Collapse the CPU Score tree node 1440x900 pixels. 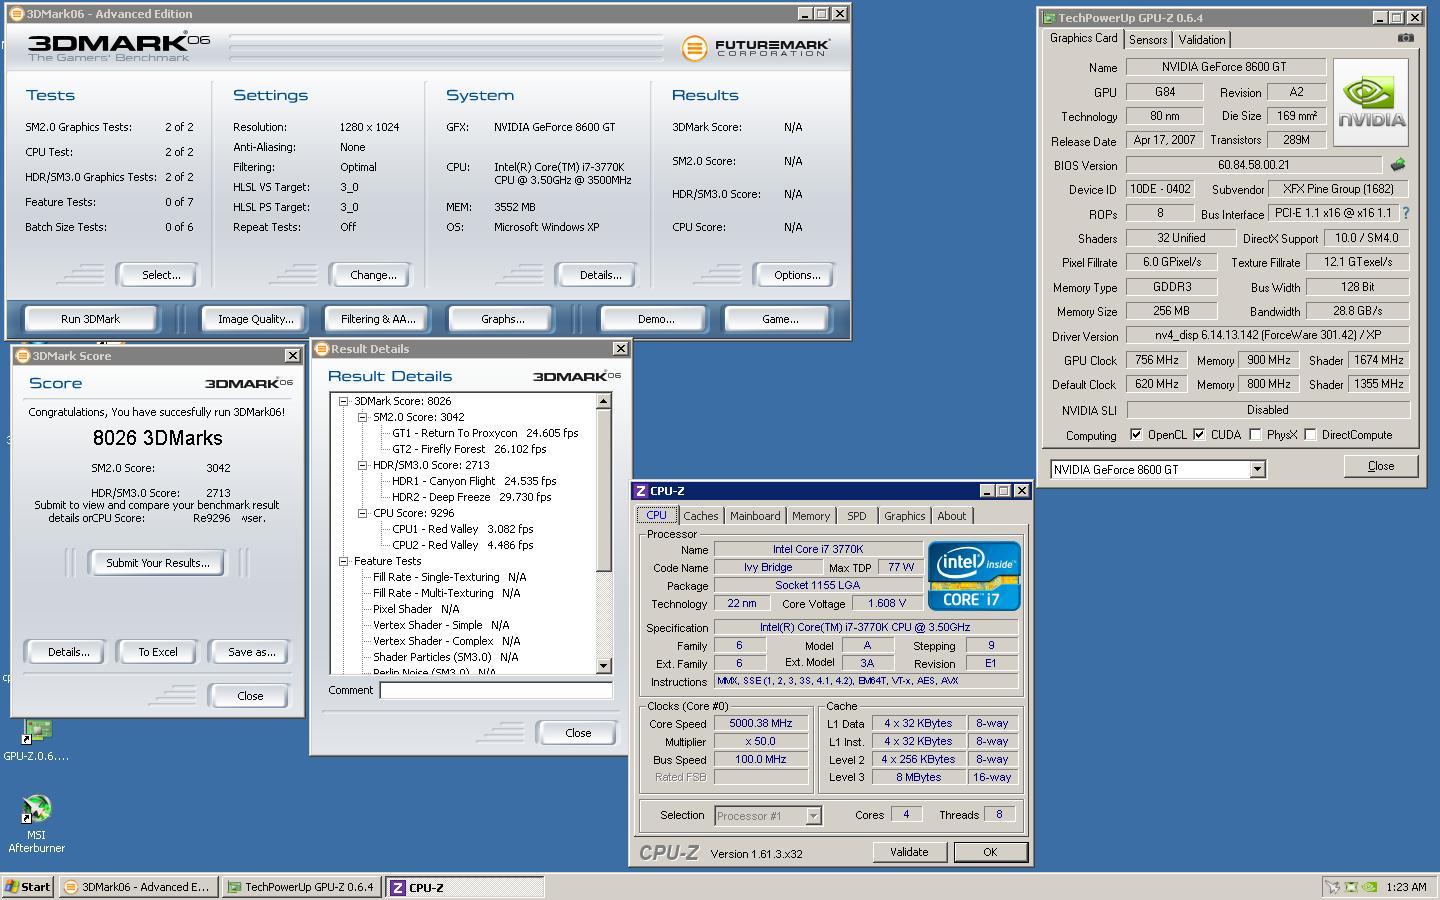pos(362,513)
